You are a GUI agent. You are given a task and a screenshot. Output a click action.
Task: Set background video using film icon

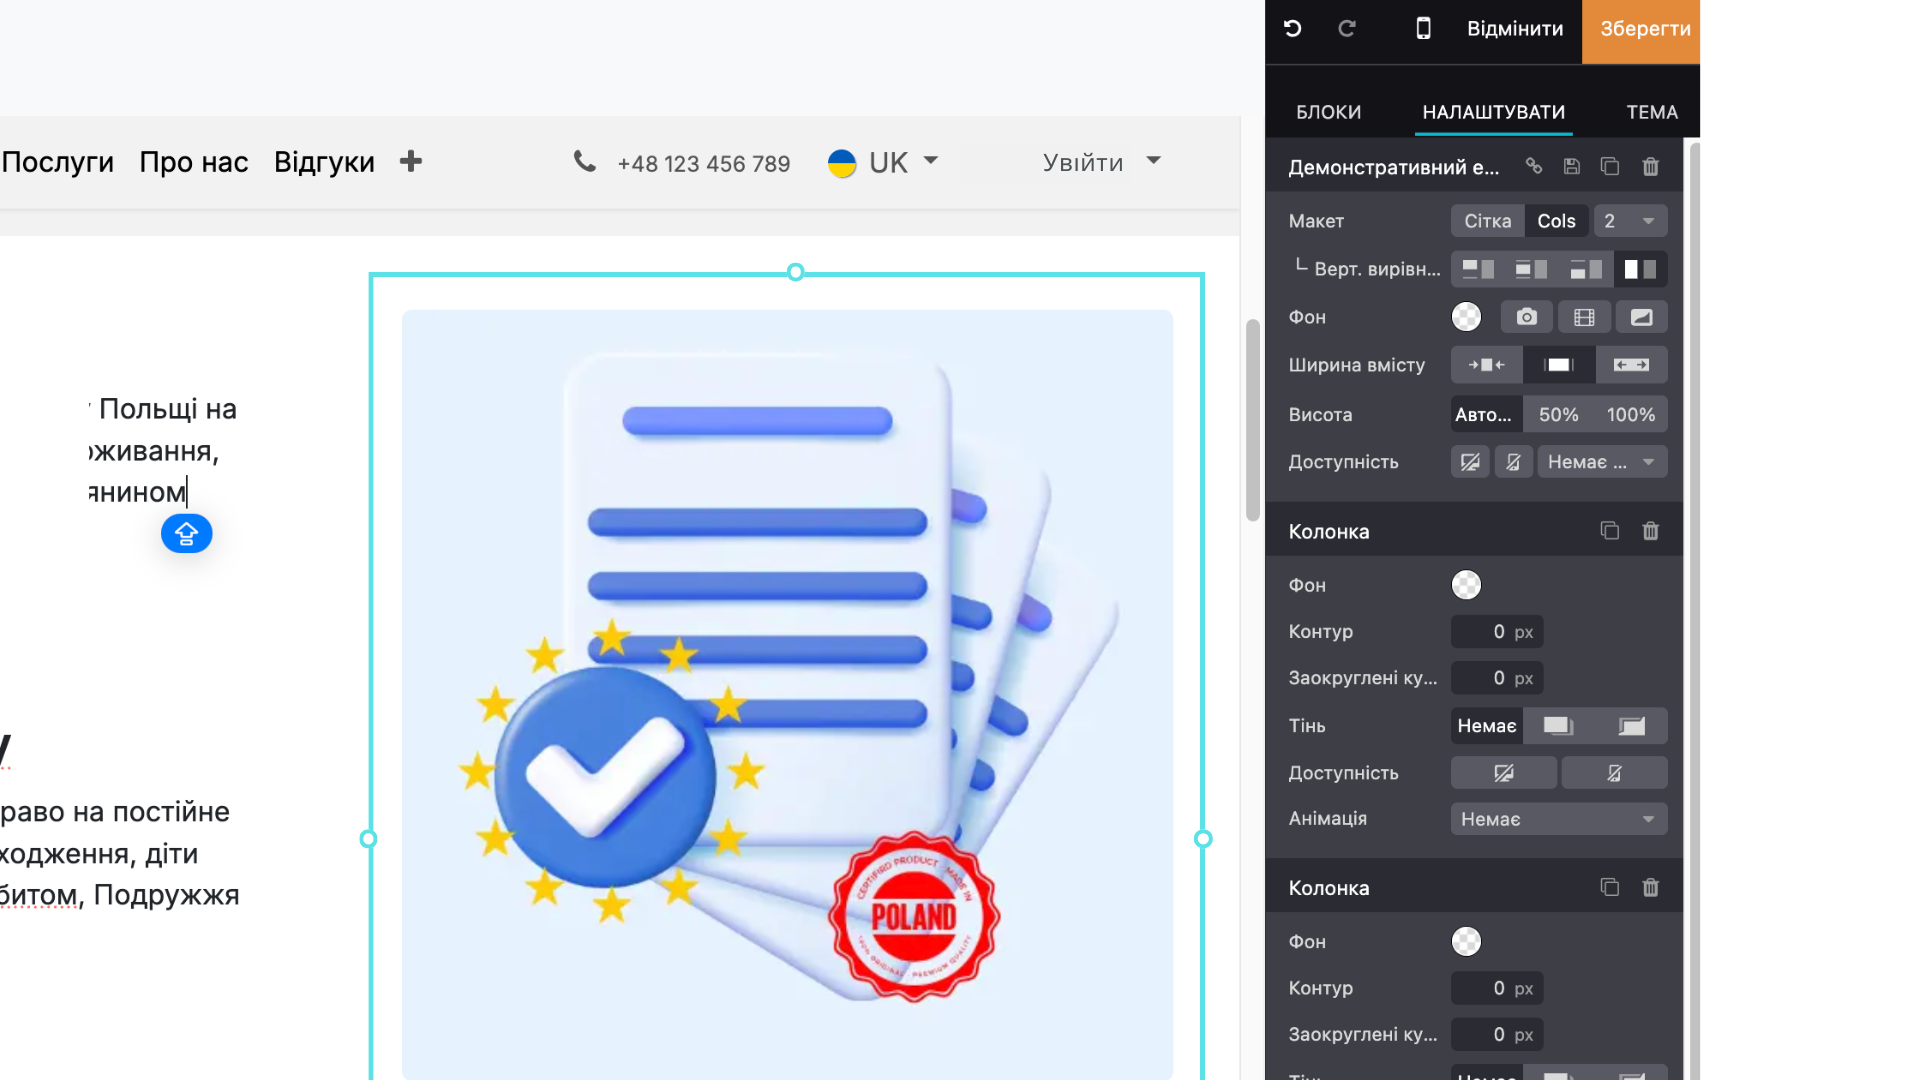pos(1584,317)
